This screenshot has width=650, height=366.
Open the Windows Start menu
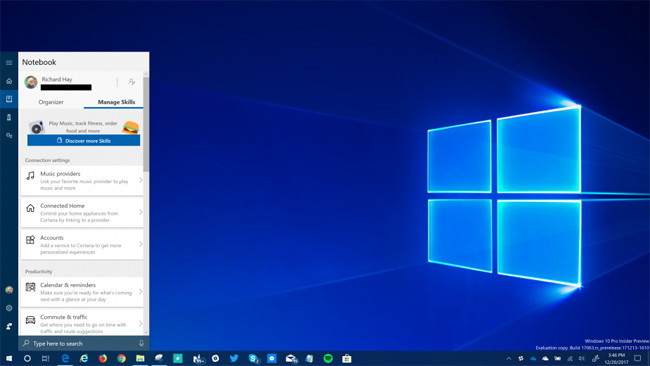point(9,358)
